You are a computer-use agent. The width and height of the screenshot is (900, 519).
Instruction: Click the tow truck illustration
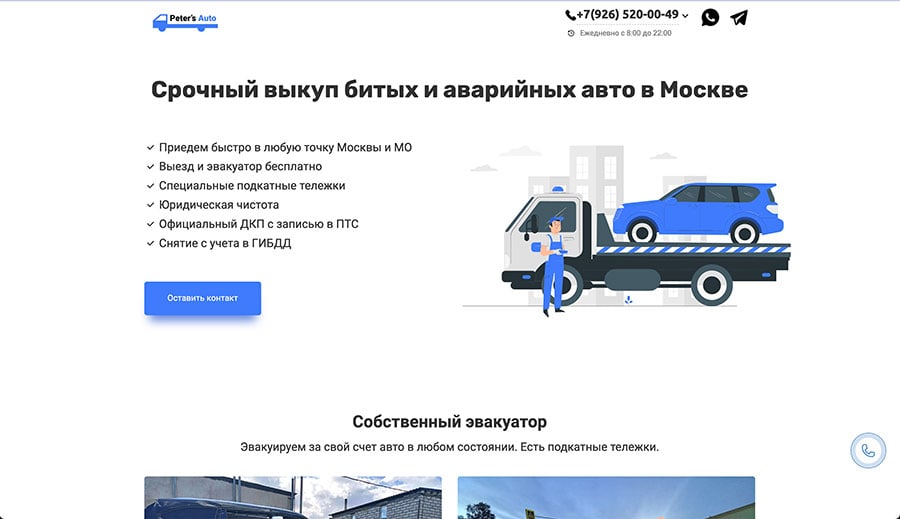(627, 230)
